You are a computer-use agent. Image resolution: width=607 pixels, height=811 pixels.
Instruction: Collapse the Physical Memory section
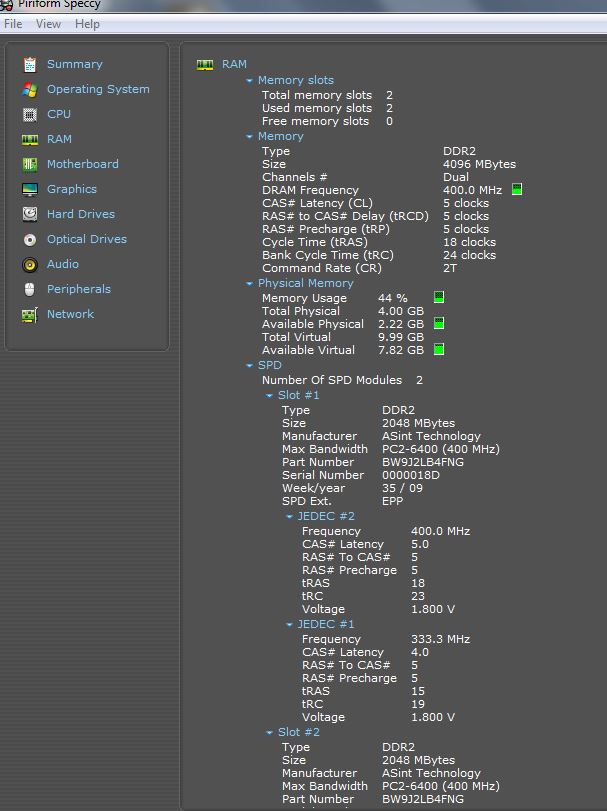[x=249, y=283]
